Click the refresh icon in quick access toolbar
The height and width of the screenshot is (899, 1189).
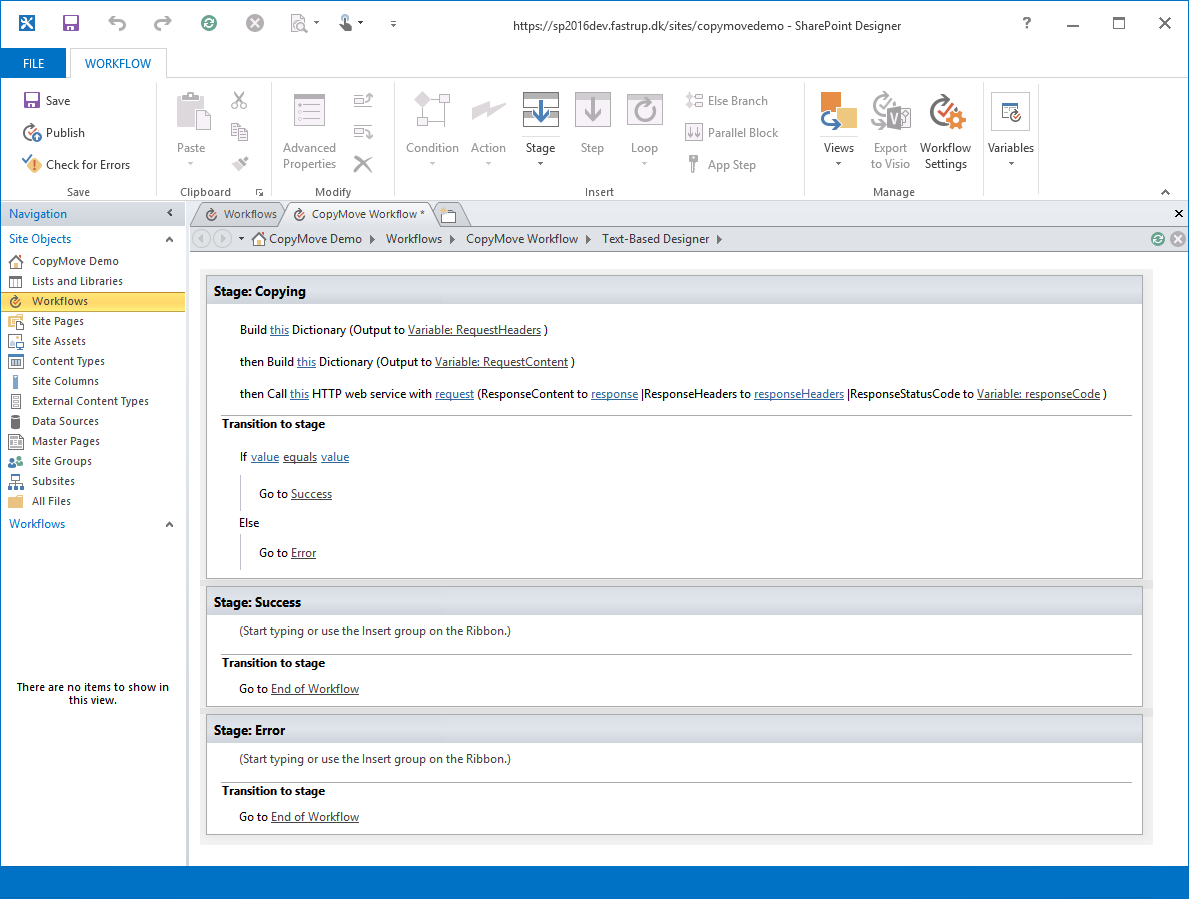[208, 23]
